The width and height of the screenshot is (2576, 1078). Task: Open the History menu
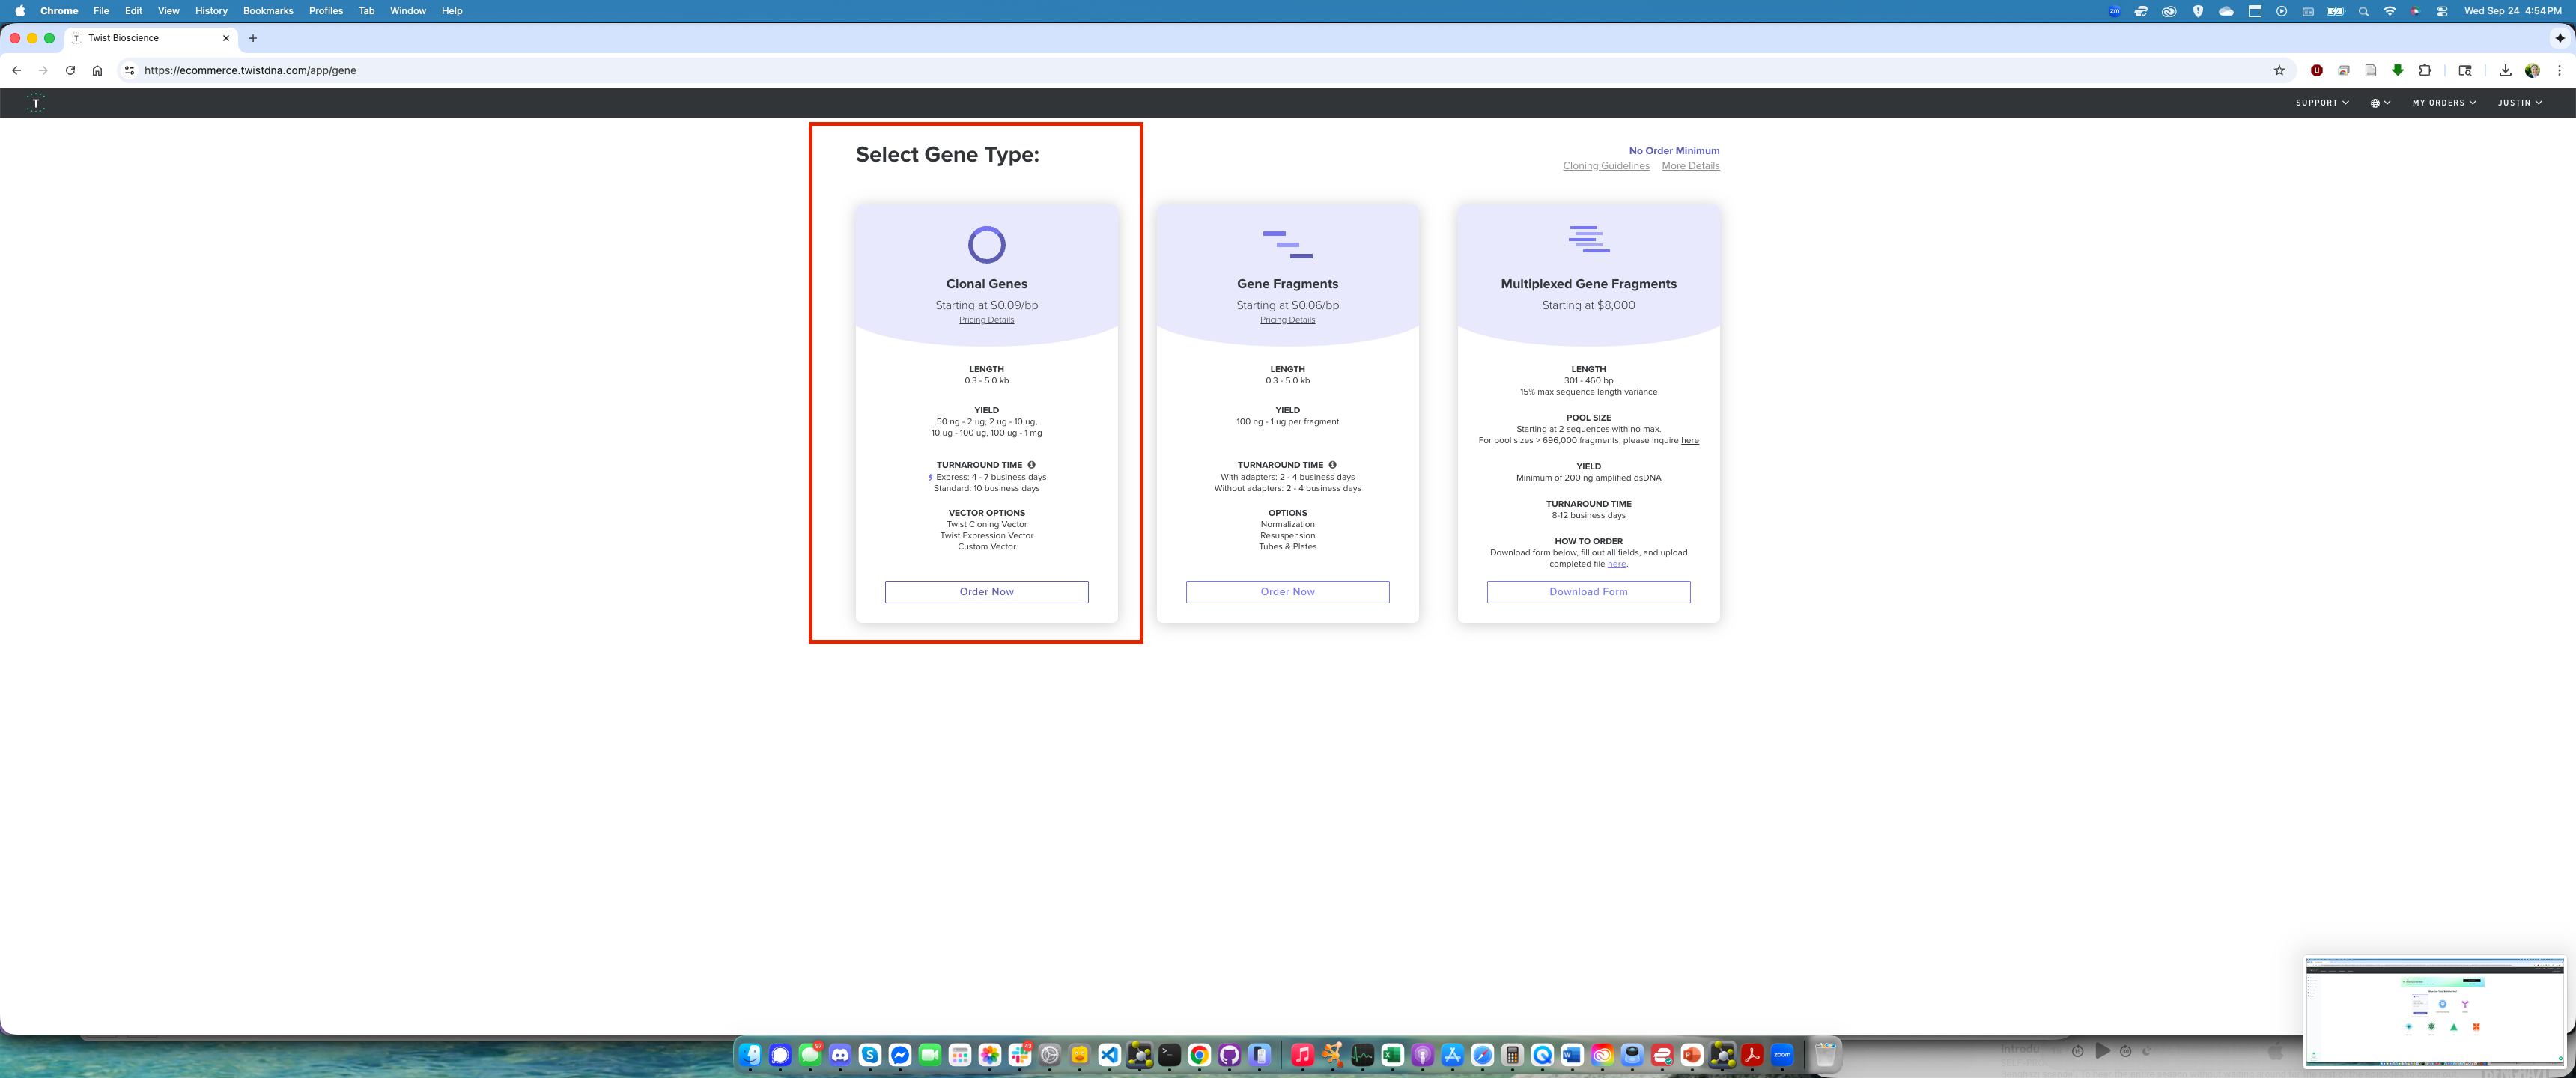[x=211, y=11]
